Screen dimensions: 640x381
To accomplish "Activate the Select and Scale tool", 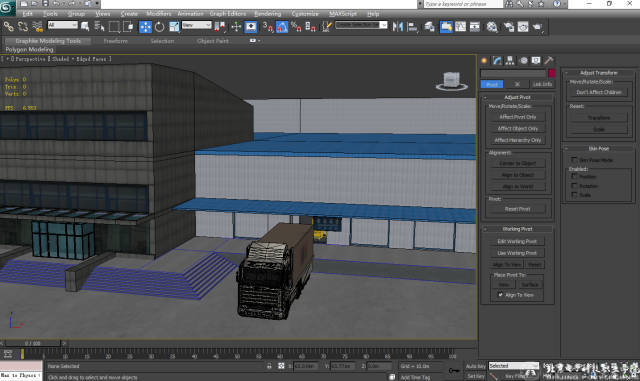I will (x=174, y=27).
